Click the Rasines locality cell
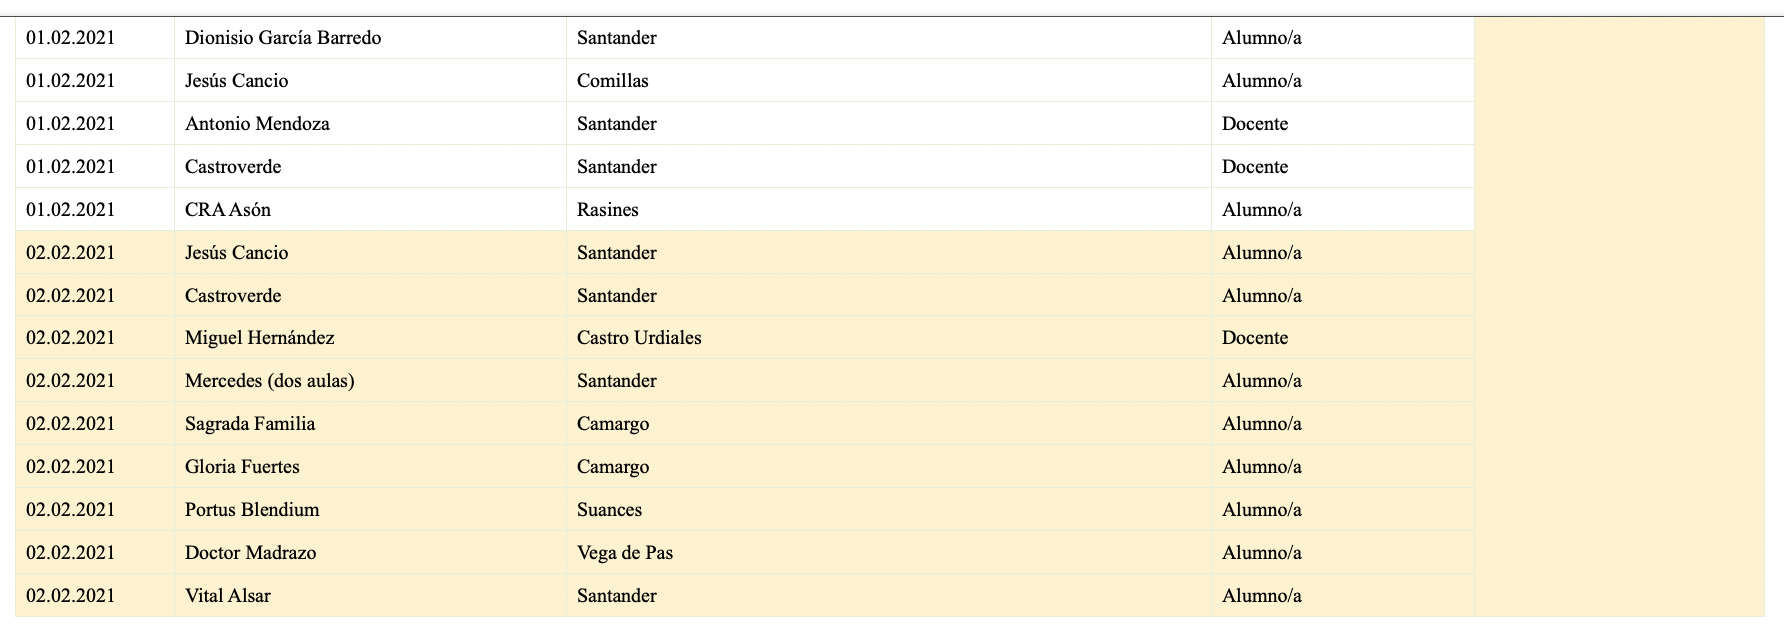 (x=608, y=210)
